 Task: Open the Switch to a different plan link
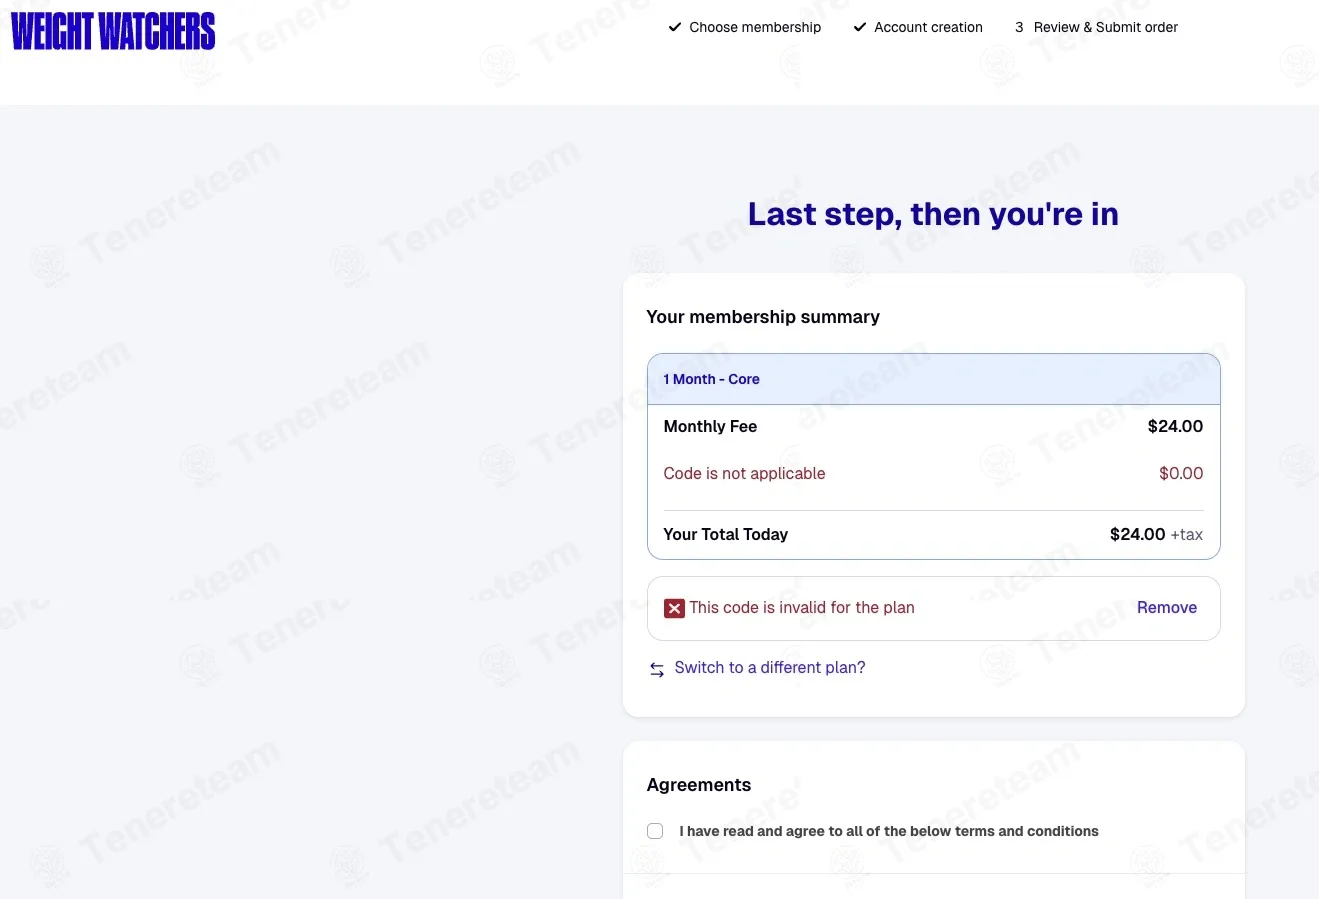(770, 668)
